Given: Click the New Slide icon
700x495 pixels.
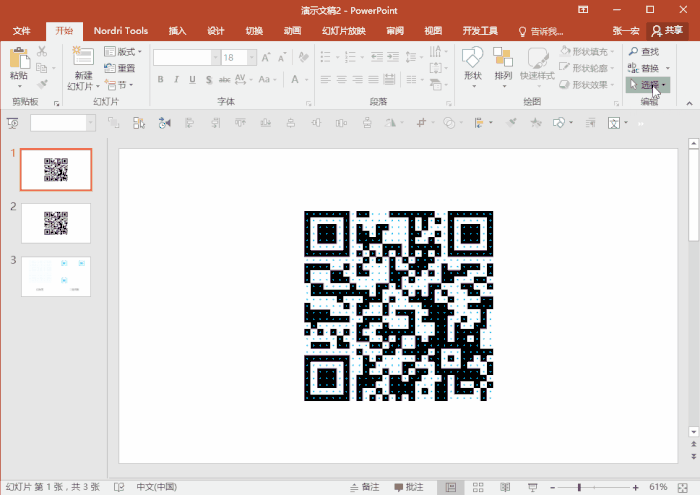Looking at the screenshot, I should point(83,57).
